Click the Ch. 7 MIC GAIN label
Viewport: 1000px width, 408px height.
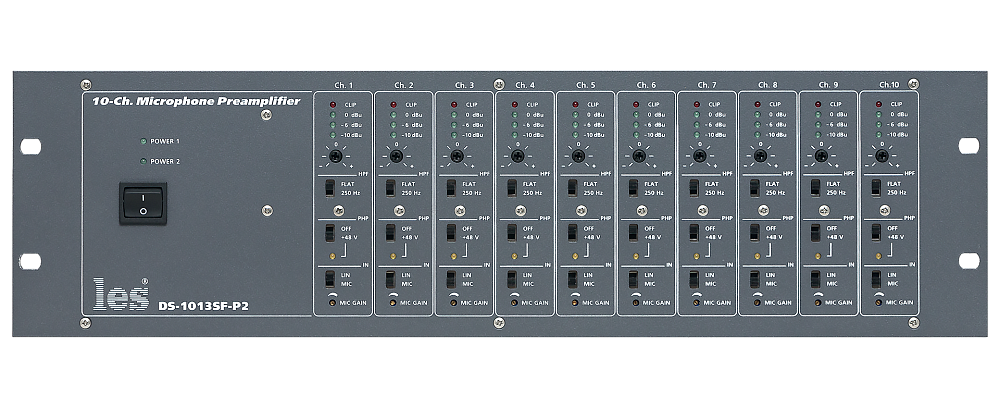click(717, 303)
